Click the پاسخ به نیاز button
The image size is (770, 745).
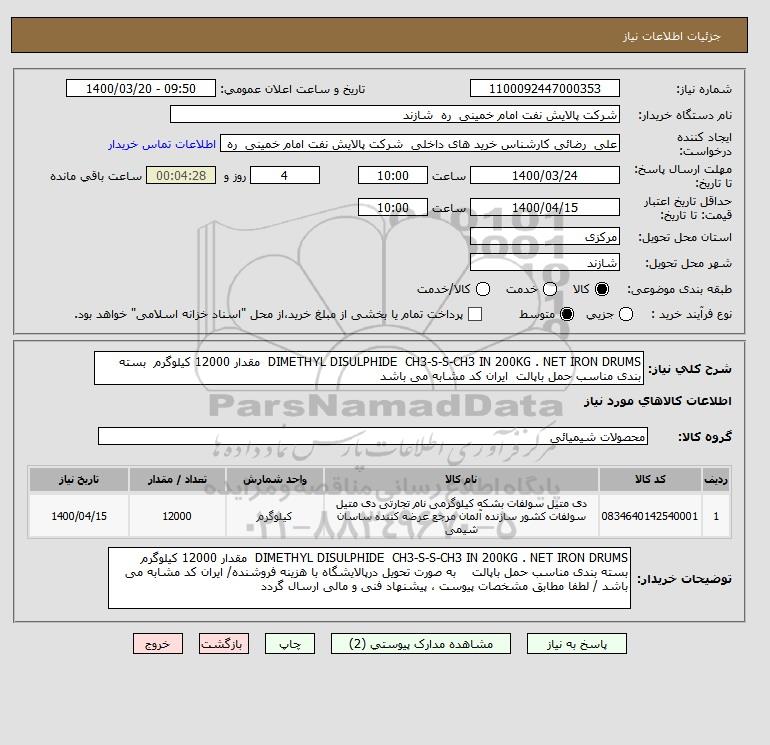point(577,644)
